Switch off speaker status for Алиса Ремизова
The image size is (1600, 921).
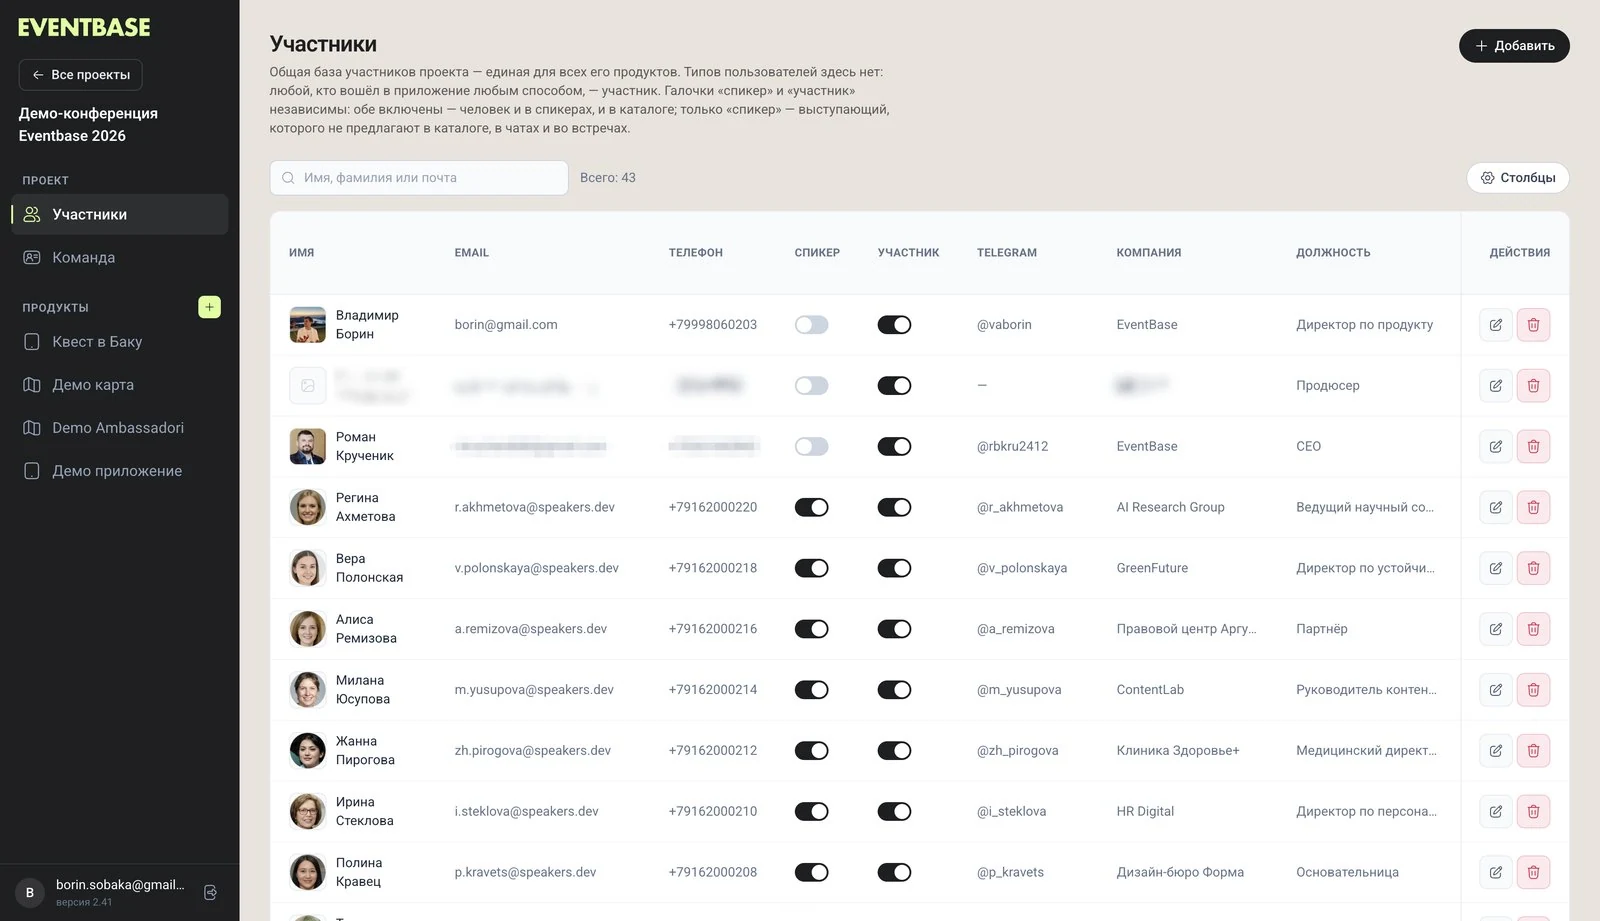click(x=811, y=629)
